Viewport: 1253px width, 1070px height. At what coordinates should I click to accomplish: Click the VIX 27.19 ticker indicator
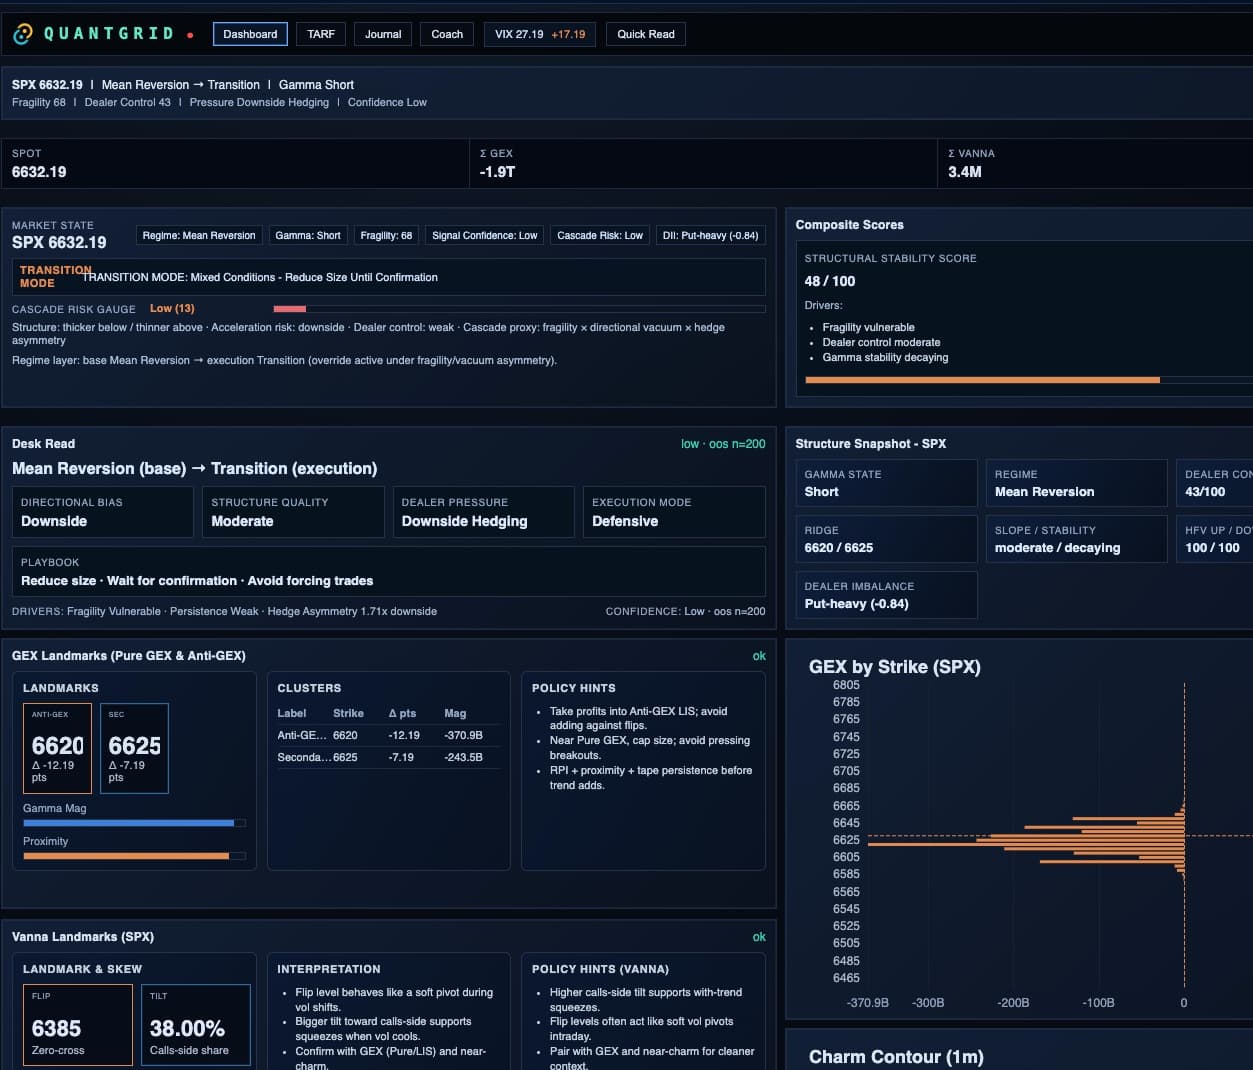[539, 33]
